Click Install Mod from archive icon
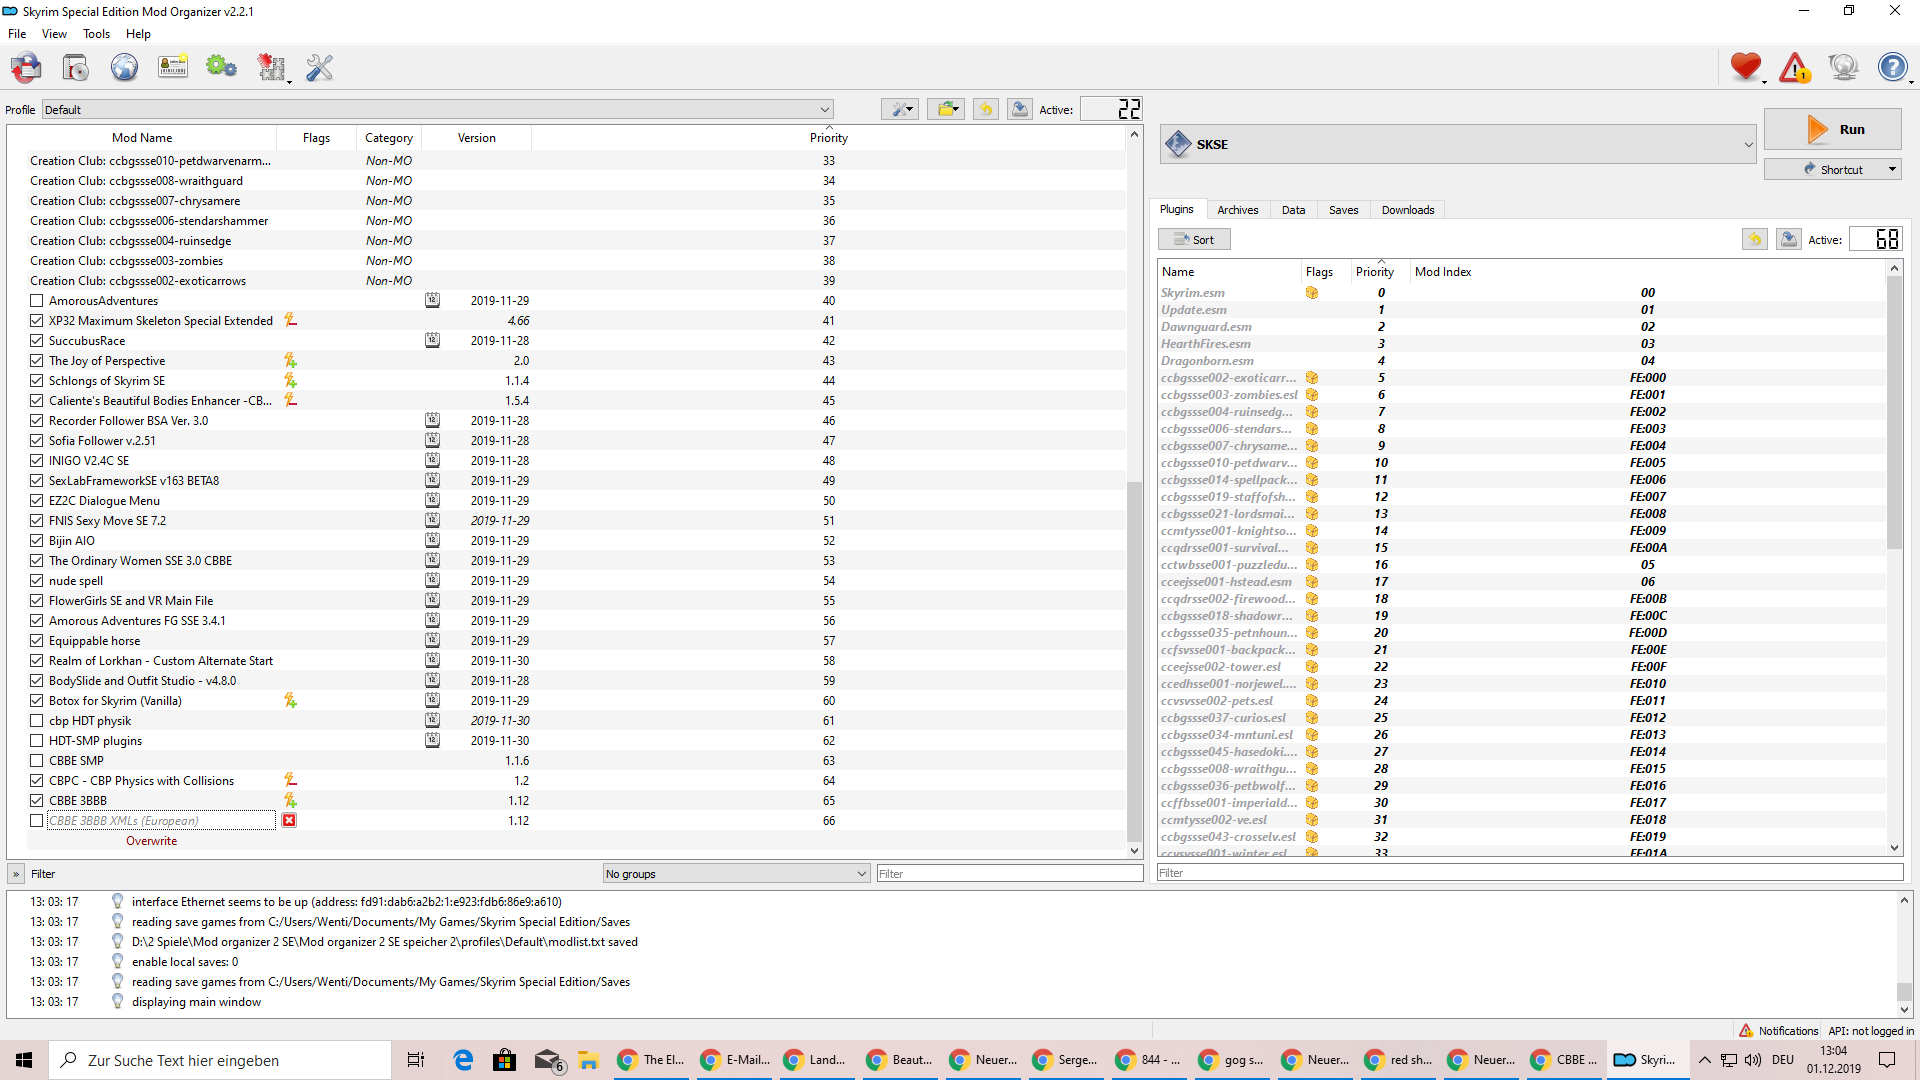 point(75,68)
